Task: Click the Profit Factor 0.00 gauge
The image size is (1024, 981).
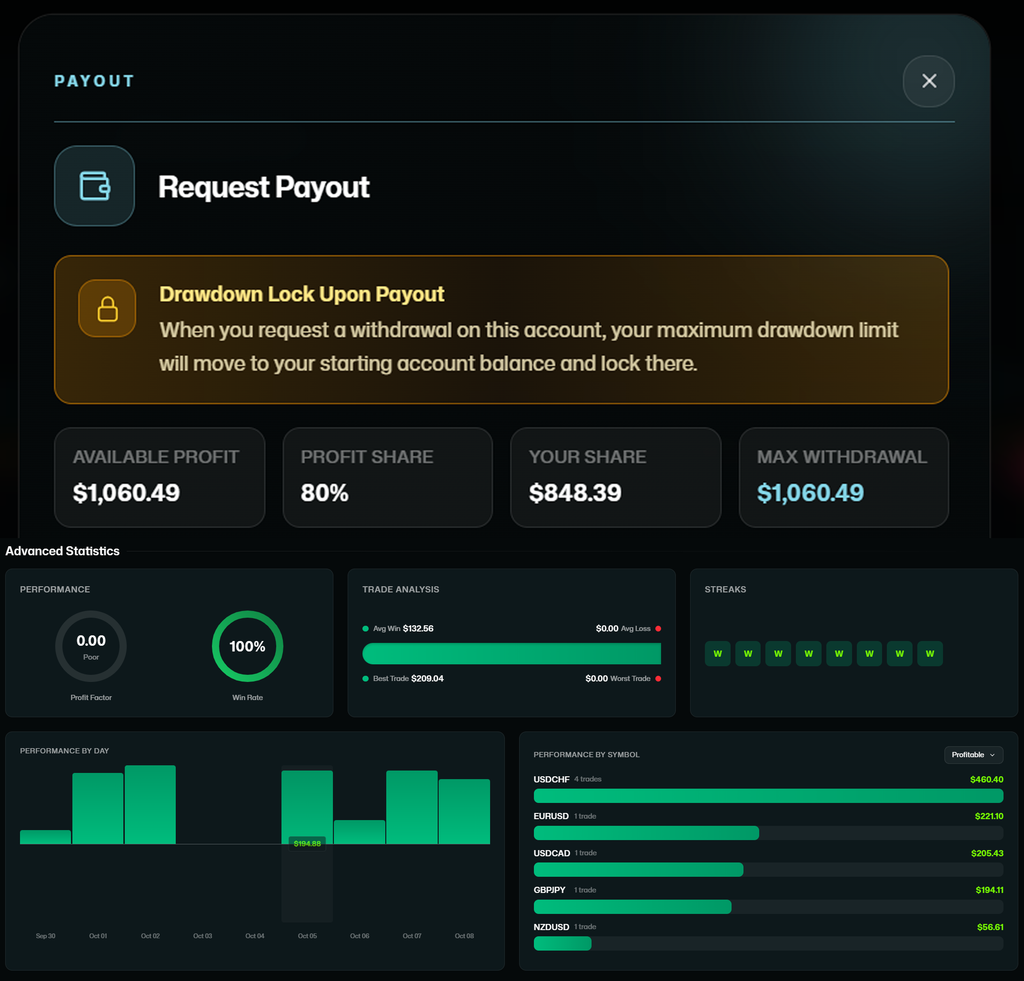Action: pos(91,646)
